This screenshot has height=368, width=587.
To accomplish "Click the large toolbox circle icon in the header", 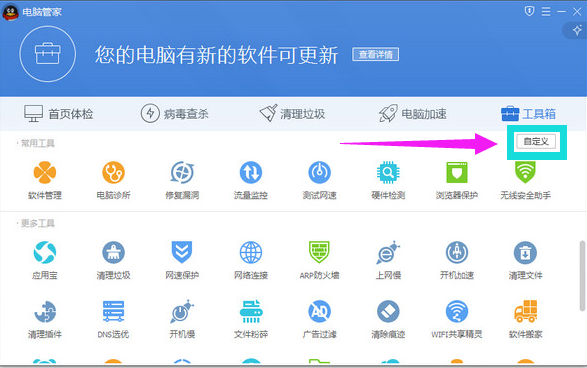I will (48, 54).
